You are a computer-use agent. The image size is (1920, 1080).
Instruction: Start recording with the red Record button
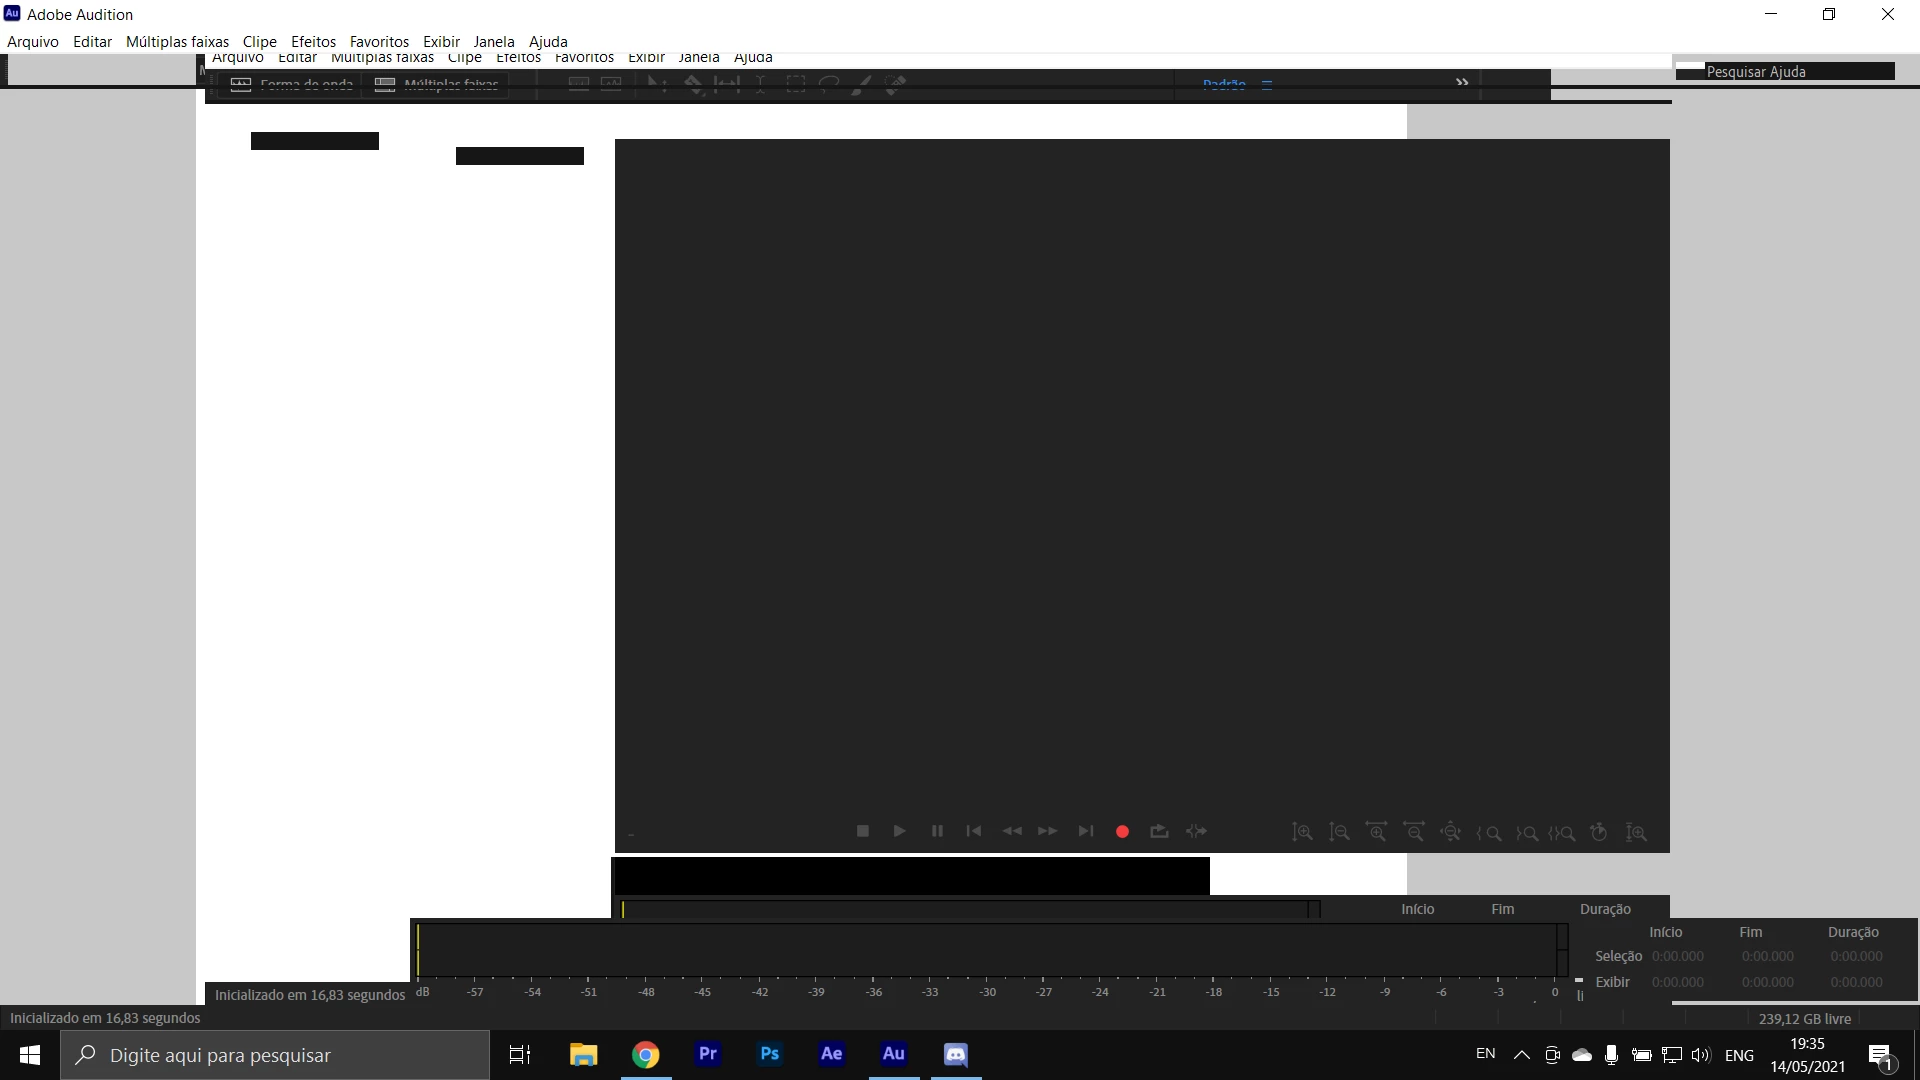(x=1122, y=831)
